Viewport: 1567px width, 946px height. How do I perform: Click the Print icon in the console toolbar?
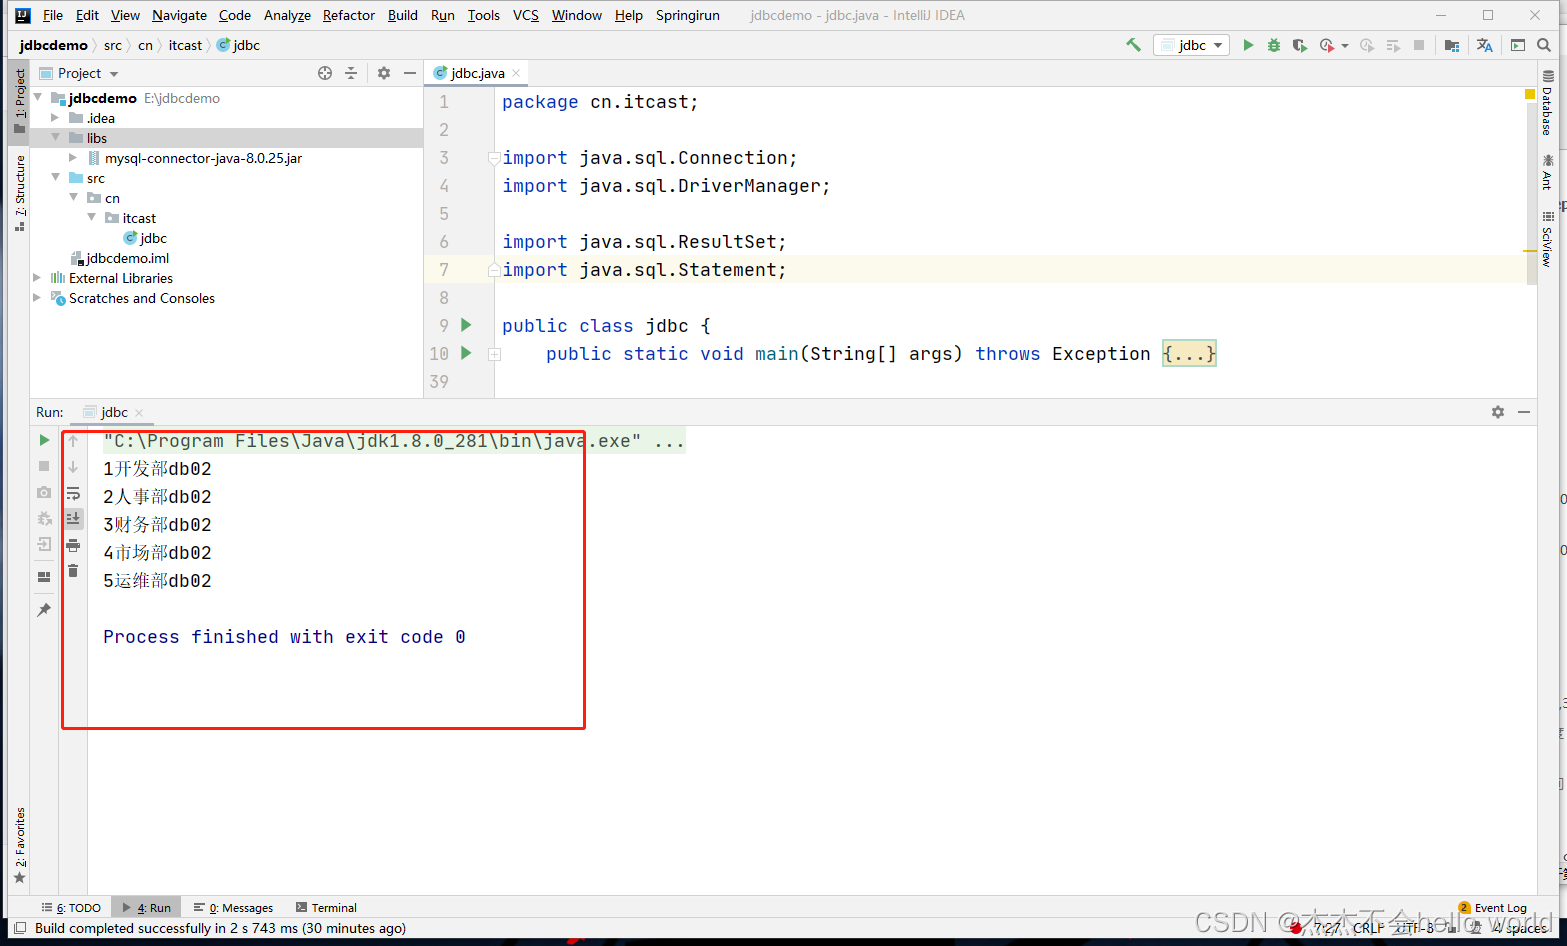[x=73, y=545]
